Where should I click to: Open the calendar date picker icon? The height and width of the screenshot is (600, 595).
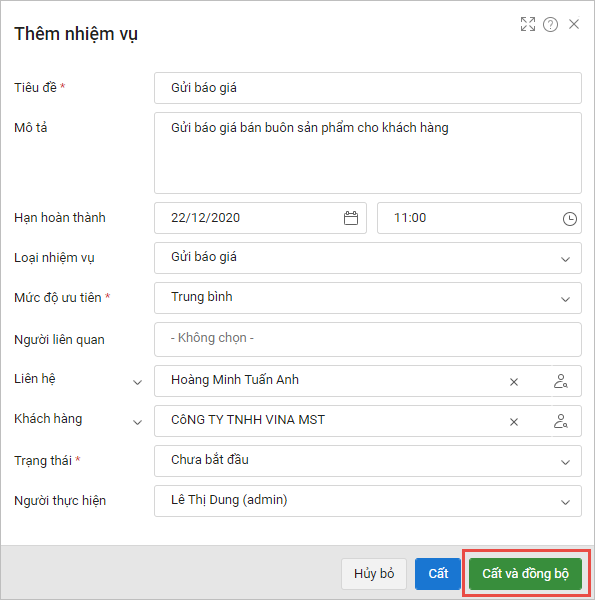coord(350,218)
